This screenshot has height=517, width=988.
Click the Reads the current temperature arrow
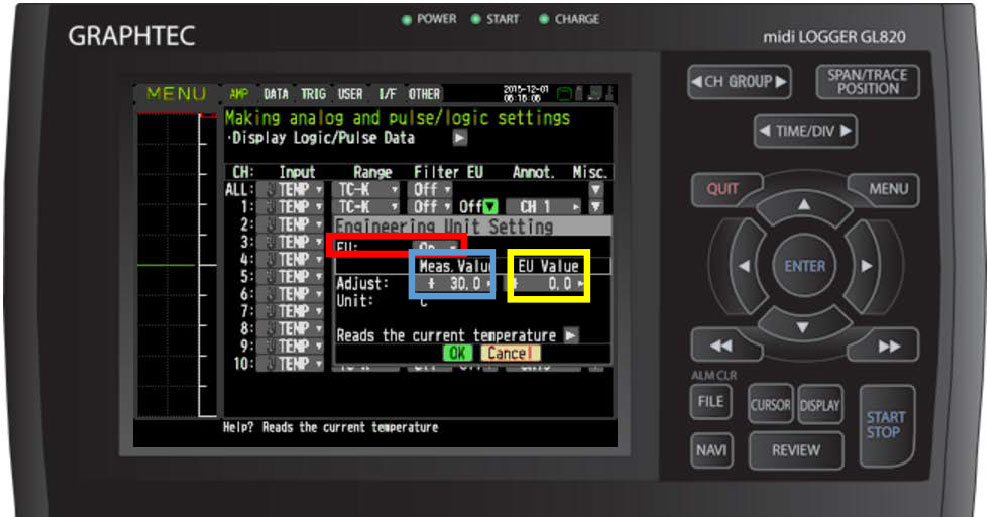[x=570, y=335]
